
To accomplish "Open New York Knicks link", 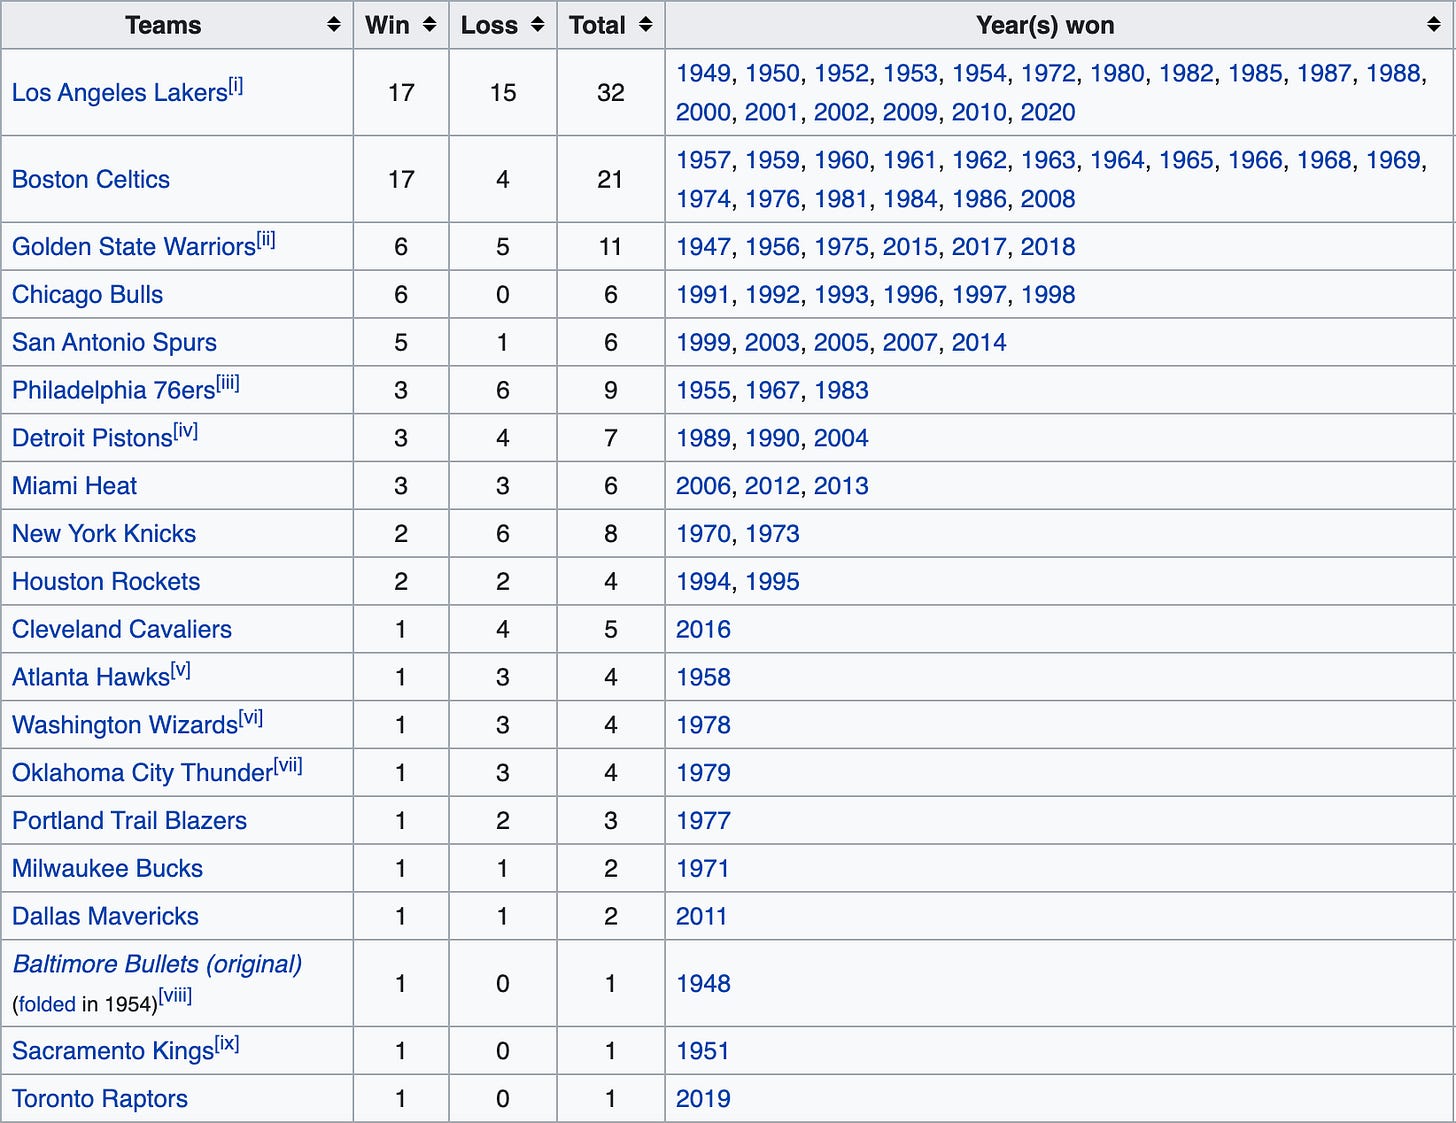I will tap(104, 534).
